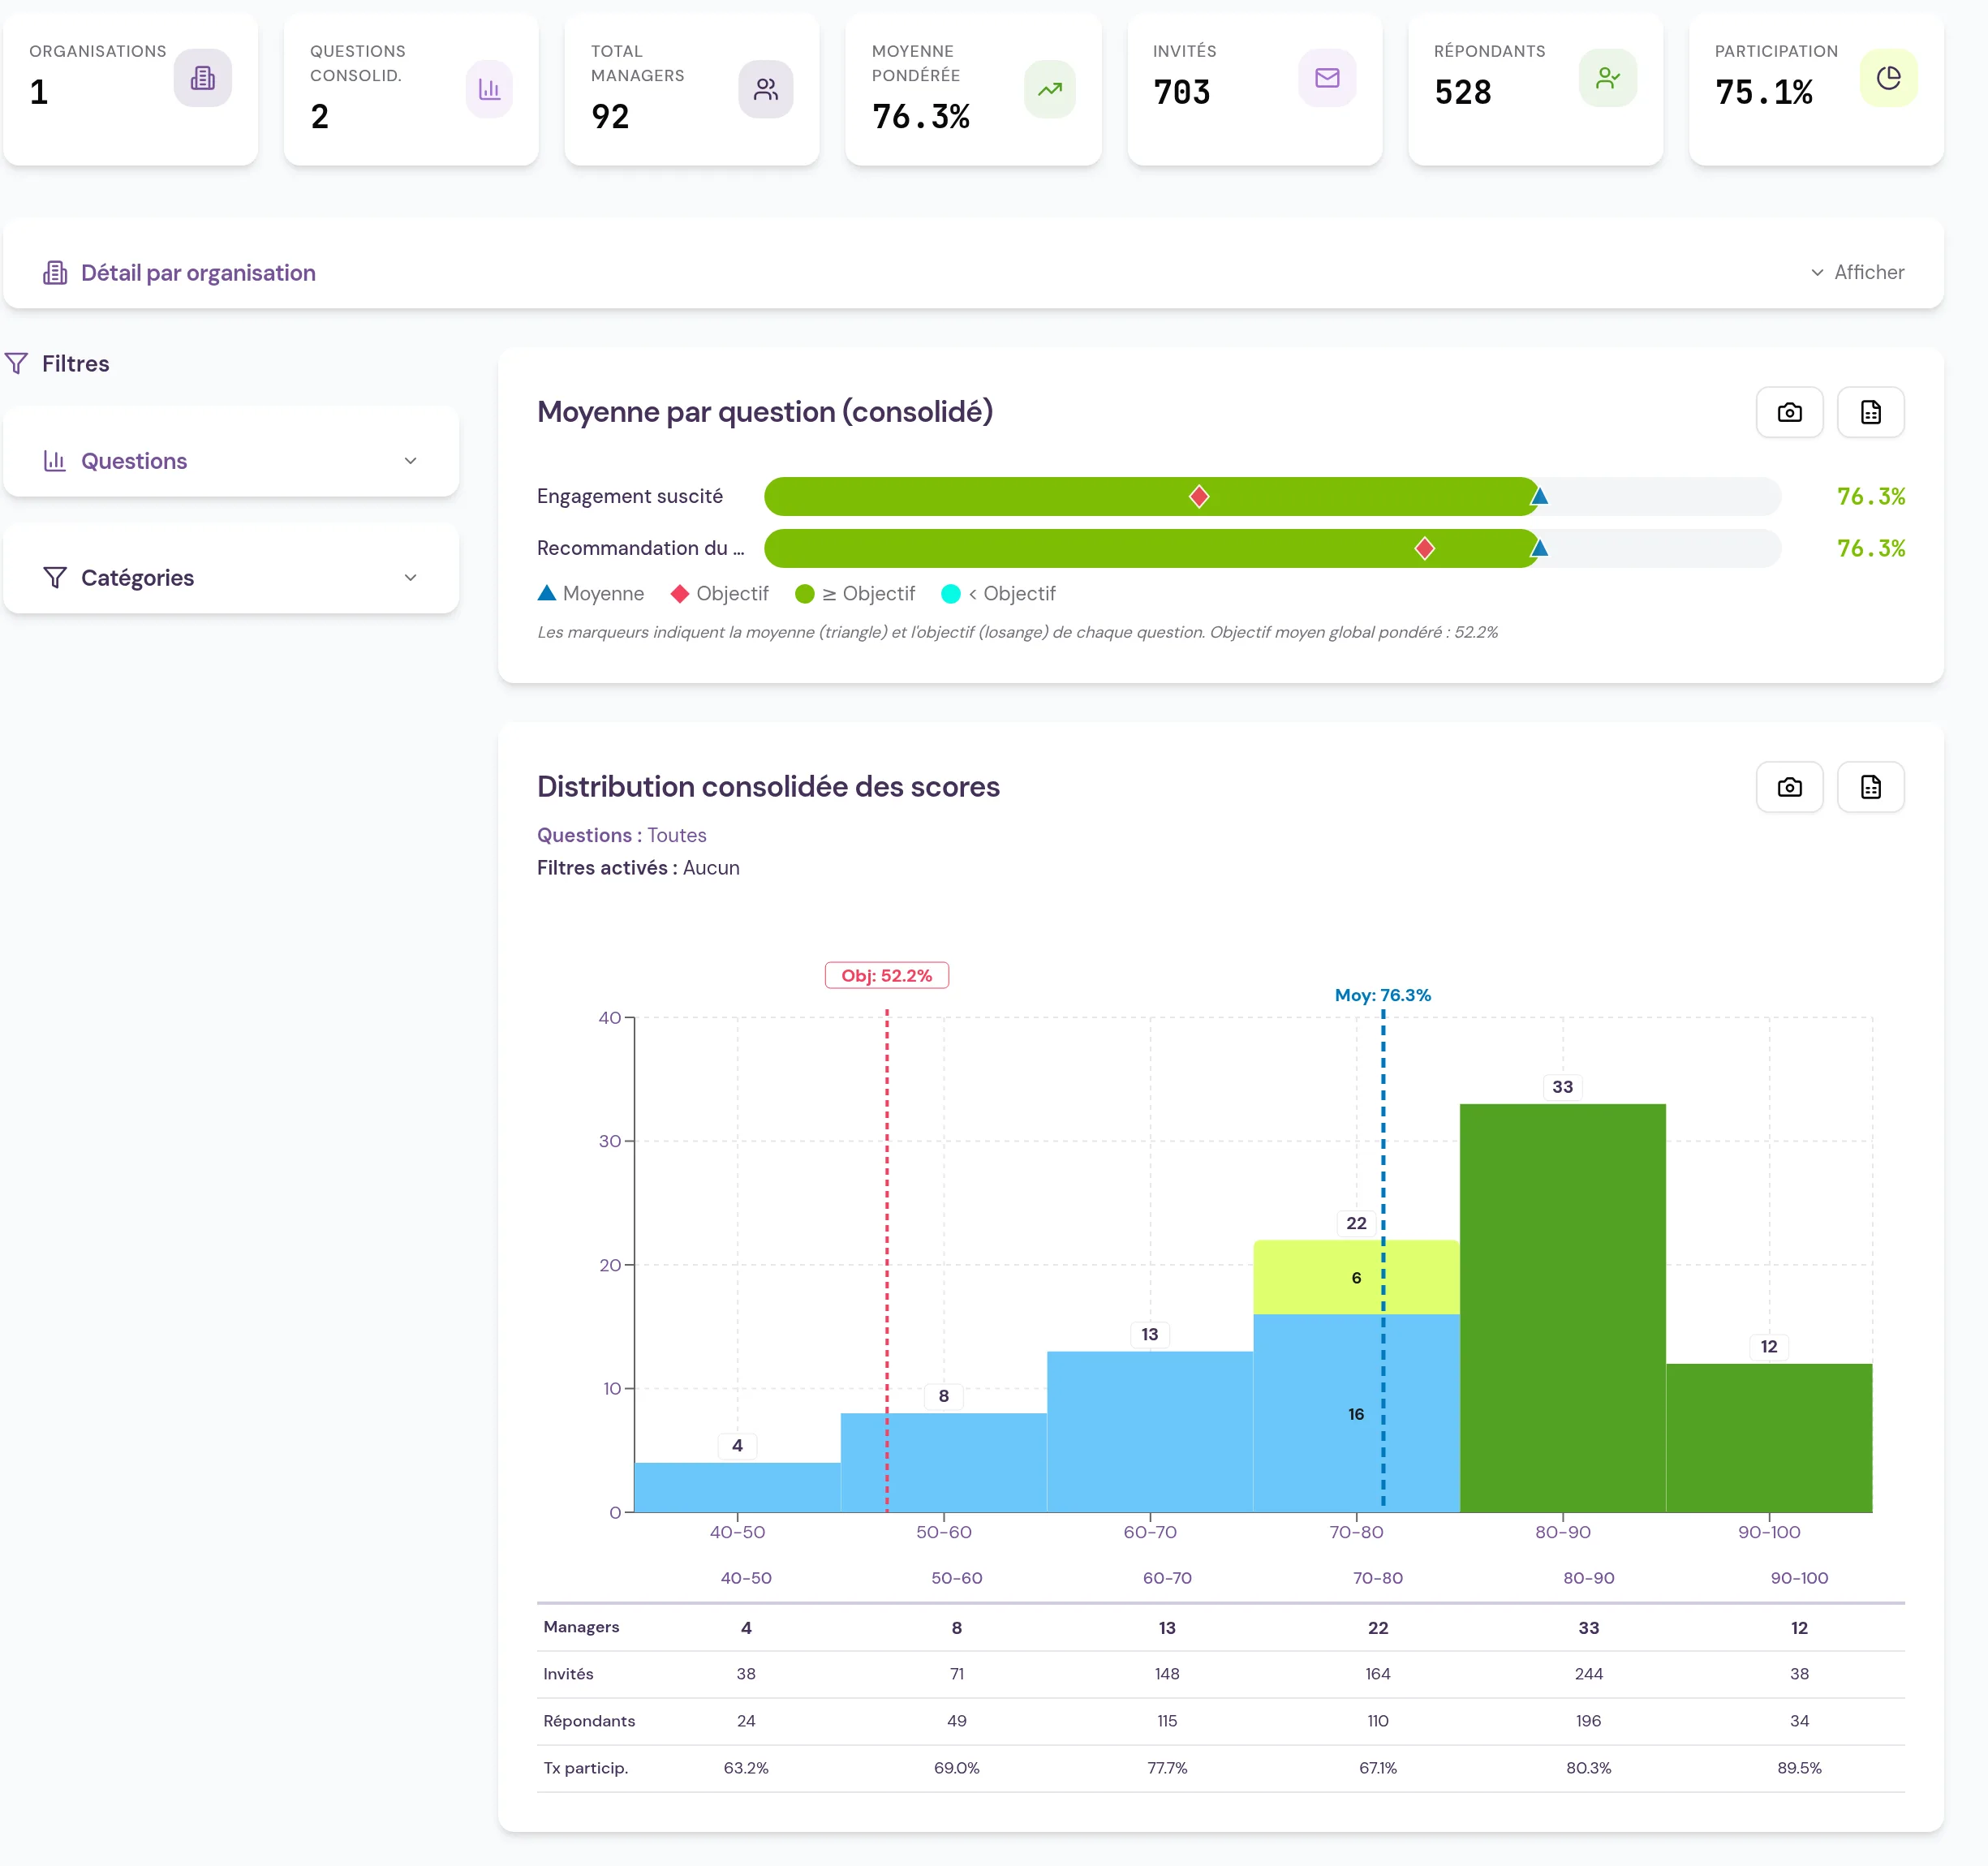This screenshot has height=1866, width=1988.
Task: Click the Moy: 76.3% marker label
Action: [1383, 995]
